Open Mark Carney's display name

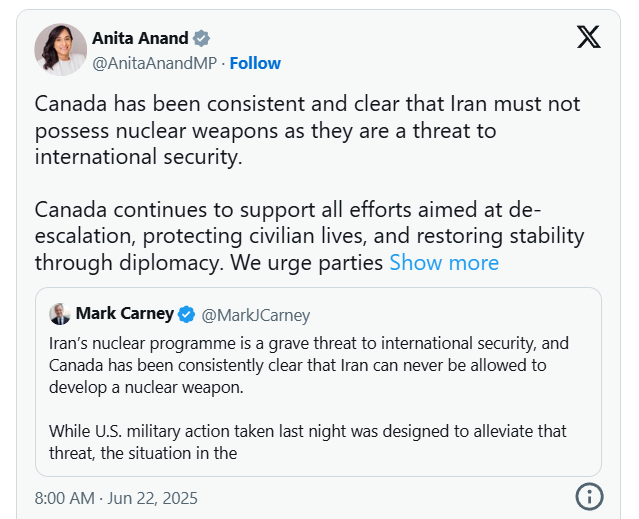click(124, 315)
